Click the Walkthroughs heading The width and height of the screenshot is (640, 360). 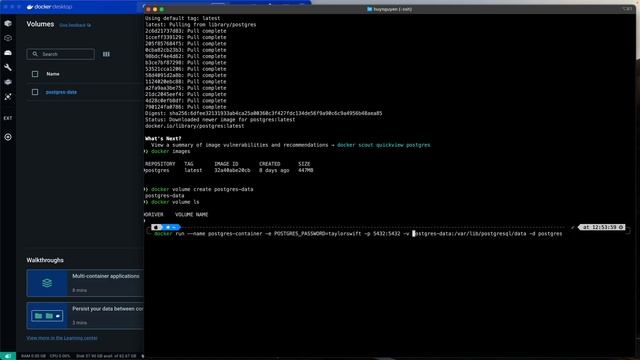coord(45,260)
